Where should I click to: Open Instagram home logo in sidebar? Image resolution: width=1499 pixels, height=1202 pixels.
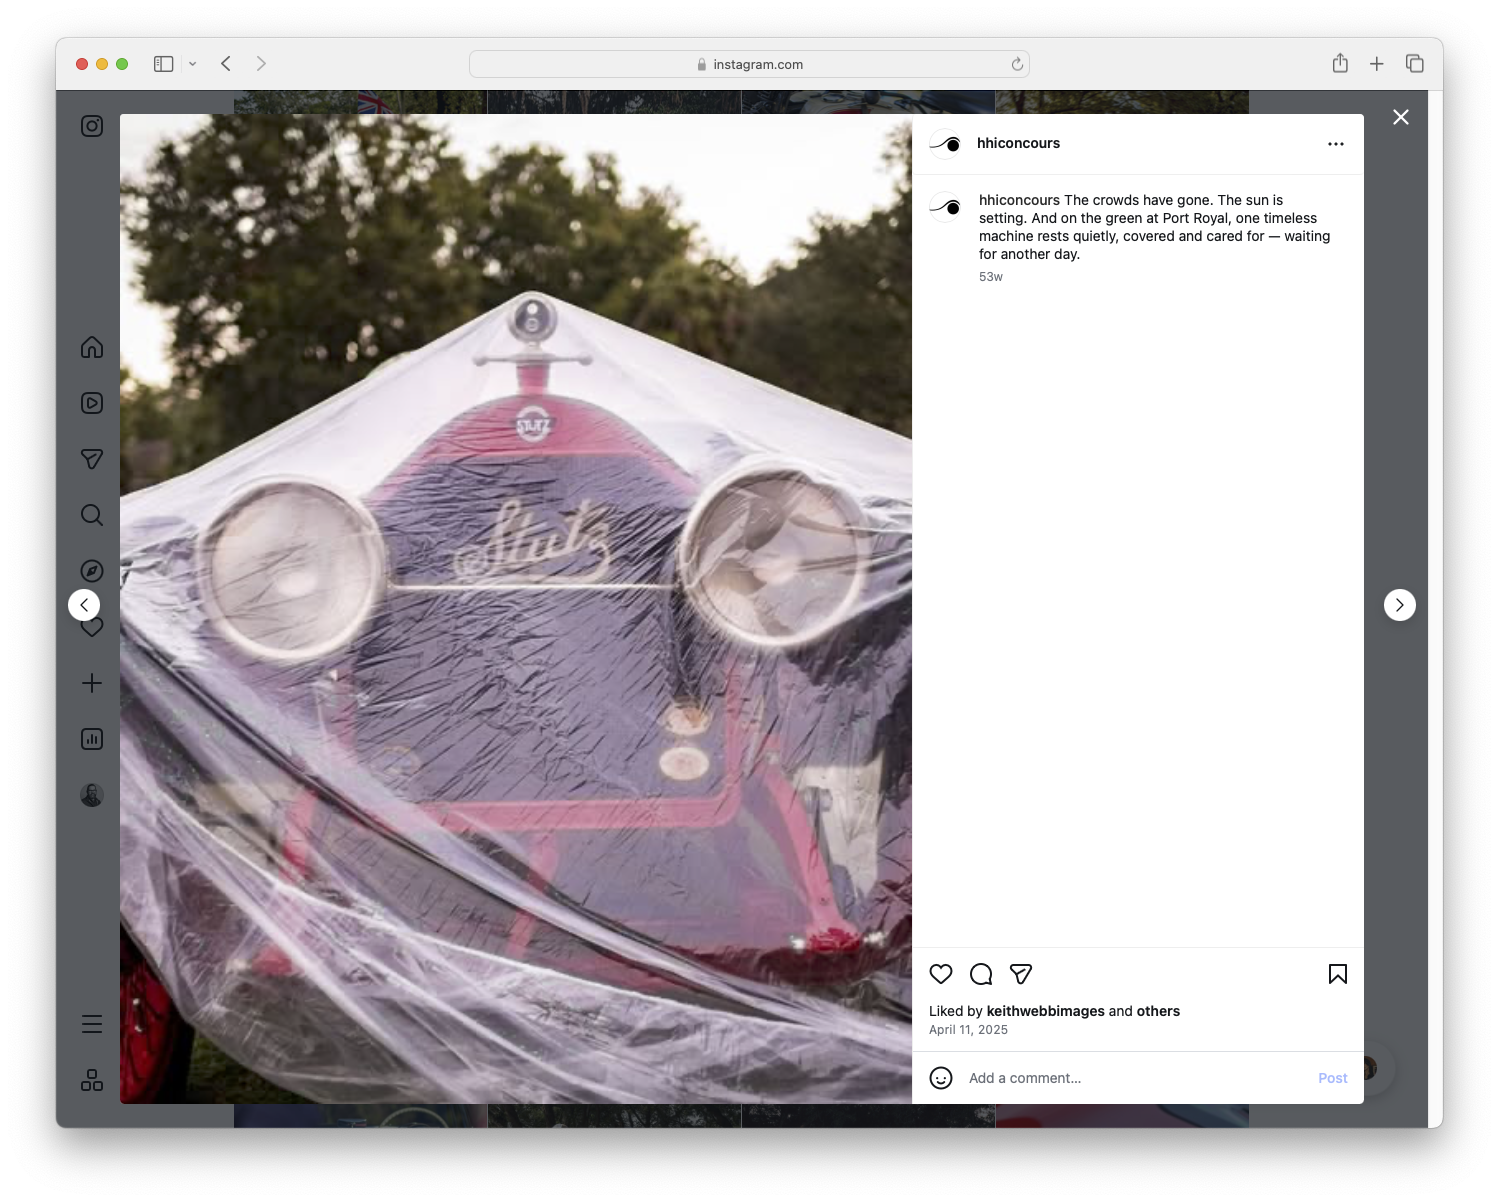[x=92, y=126]
